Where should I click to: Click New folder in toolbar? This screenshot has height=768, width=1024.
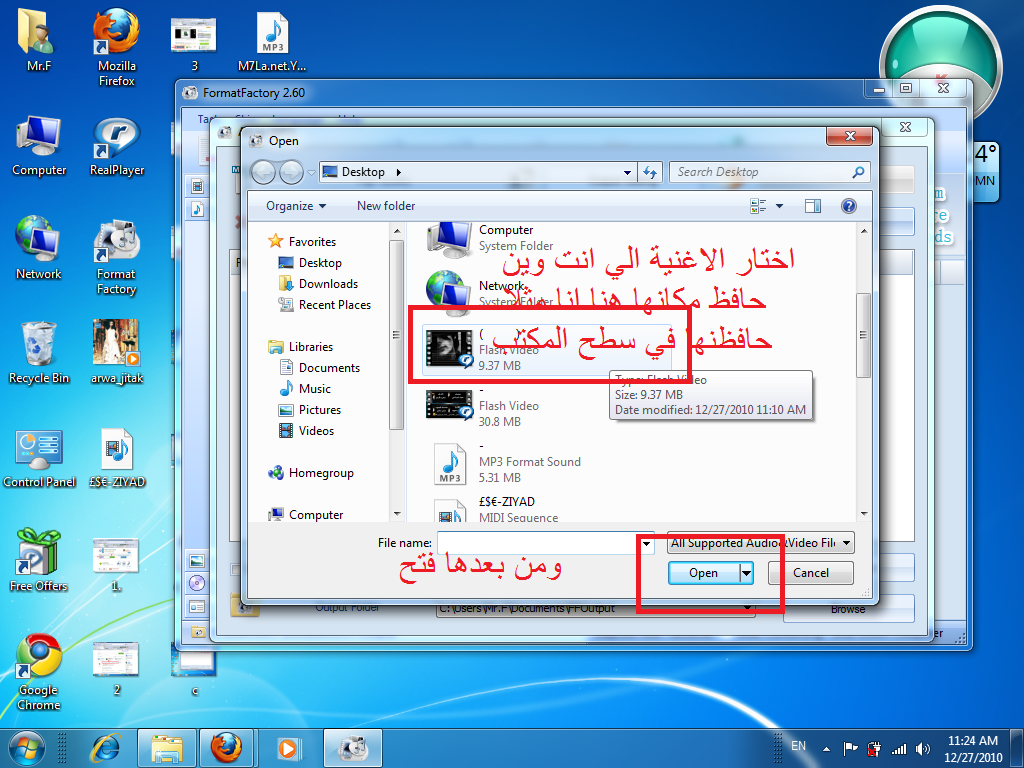(x=386, y=206)
